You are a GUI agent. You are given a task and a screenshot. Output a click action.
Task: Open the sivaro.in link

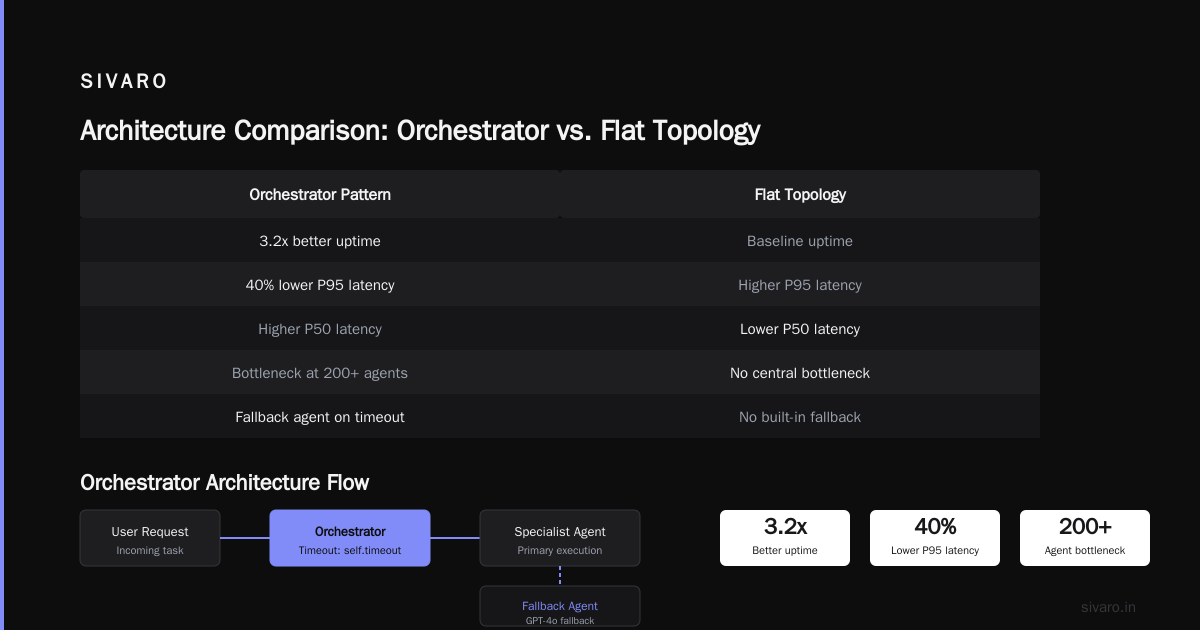pyautogui.click(x=1108, y=607)
